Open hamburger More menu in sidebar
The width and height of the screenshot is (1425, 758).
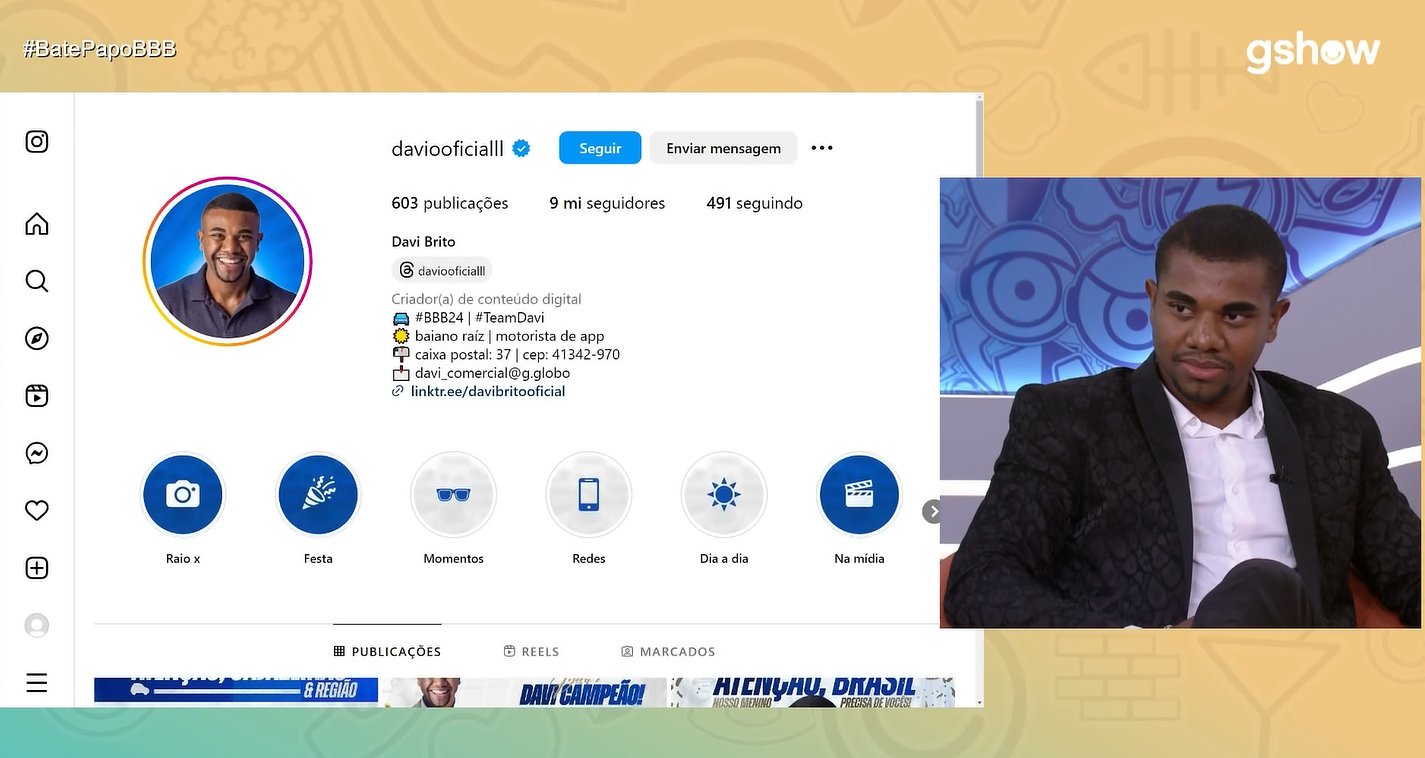pyautogui.click(x=37, y=683)
